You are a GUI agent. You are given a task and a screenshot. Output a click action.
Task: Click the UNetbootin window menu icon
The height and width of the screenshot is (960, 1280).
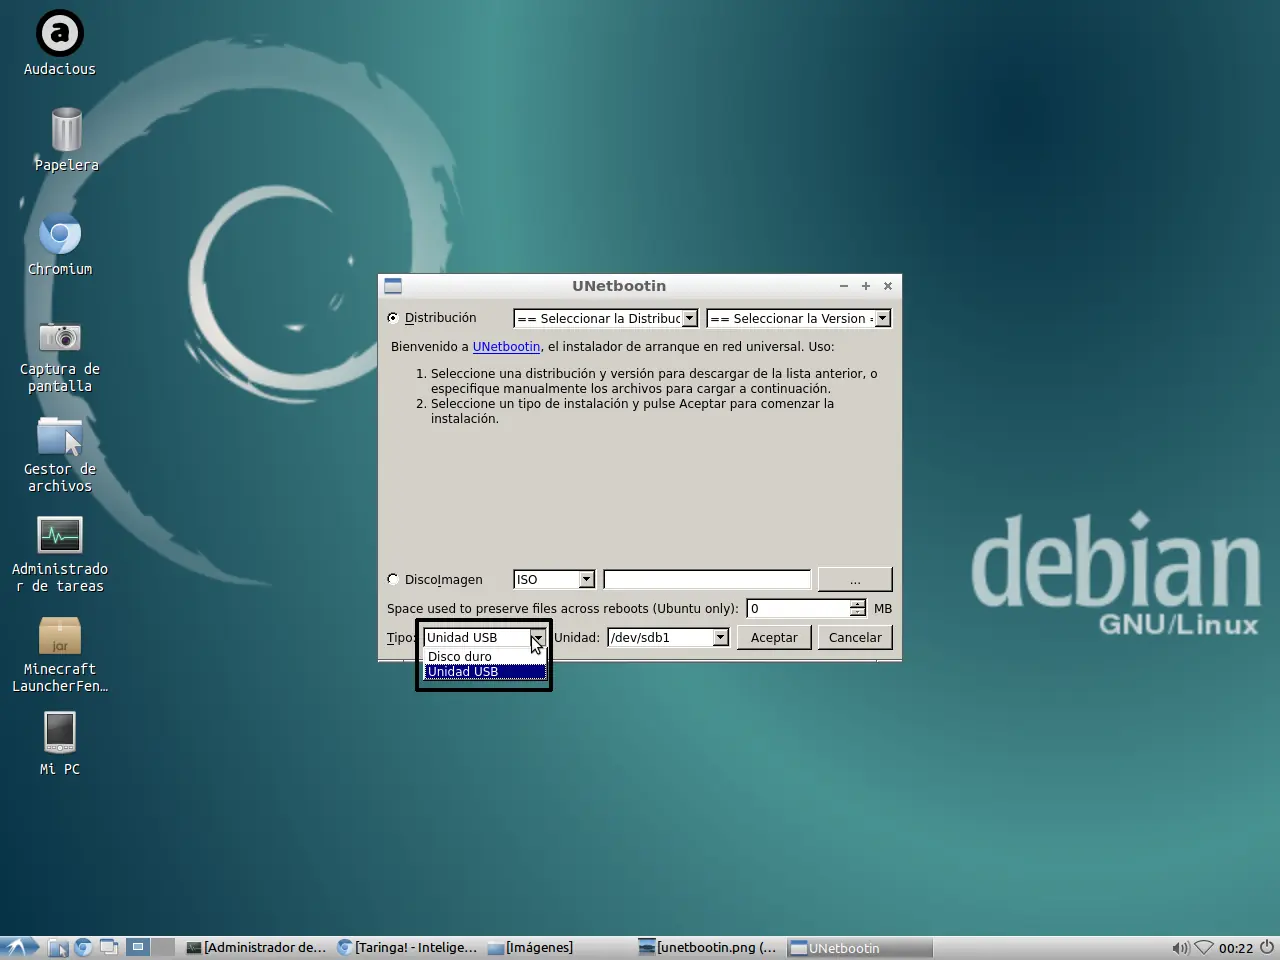[393, 286]
